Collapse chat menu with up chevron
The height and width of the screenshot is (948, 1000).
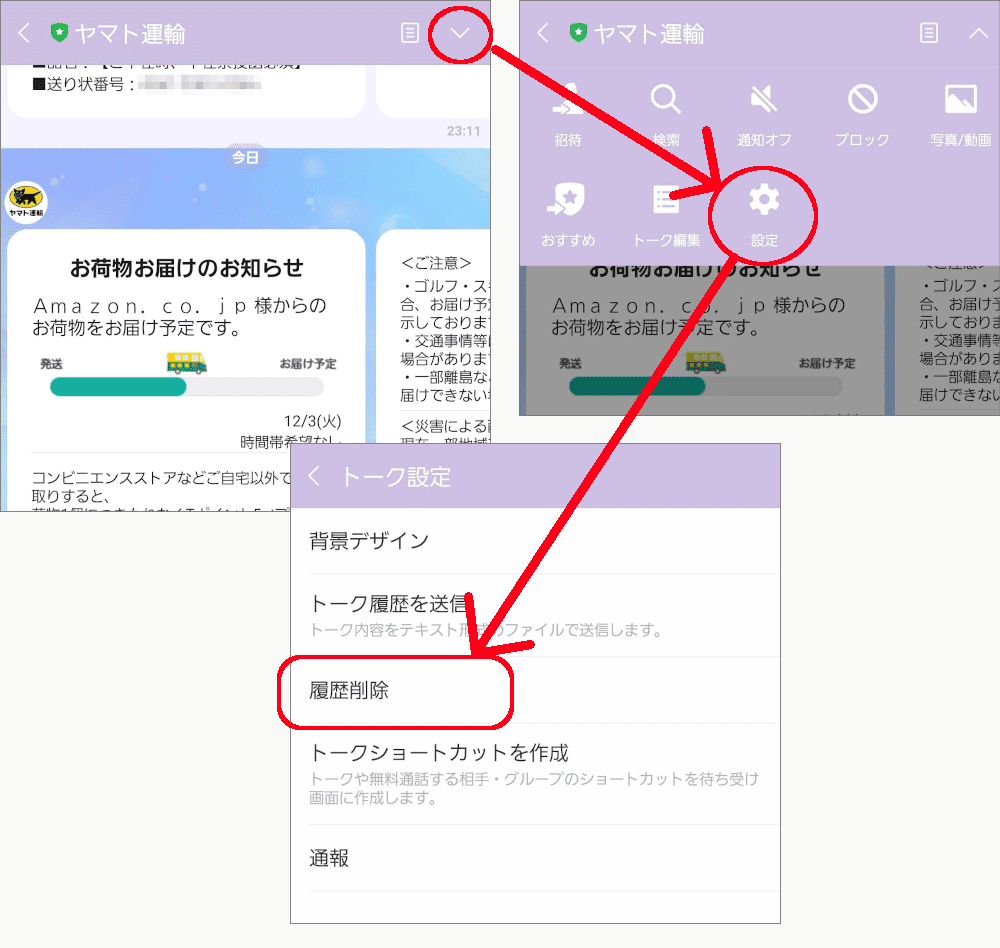point(979,34)
